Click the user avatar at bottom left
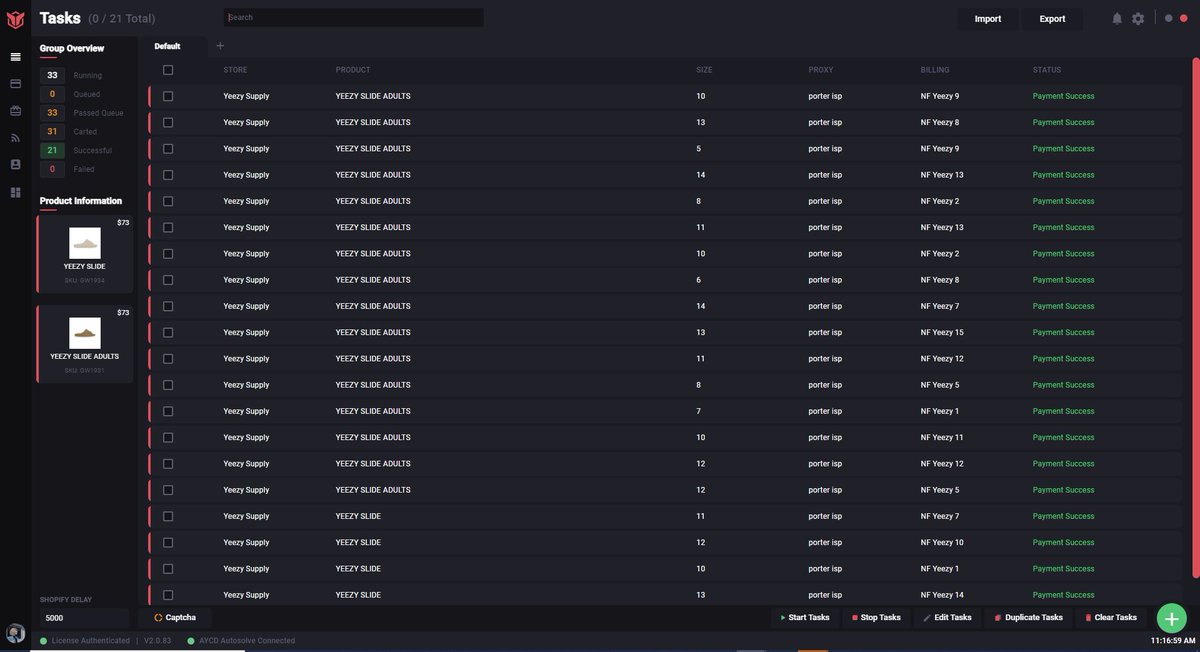The height and width of the screenshot is (652, 1200). click(x=15, y=633)
